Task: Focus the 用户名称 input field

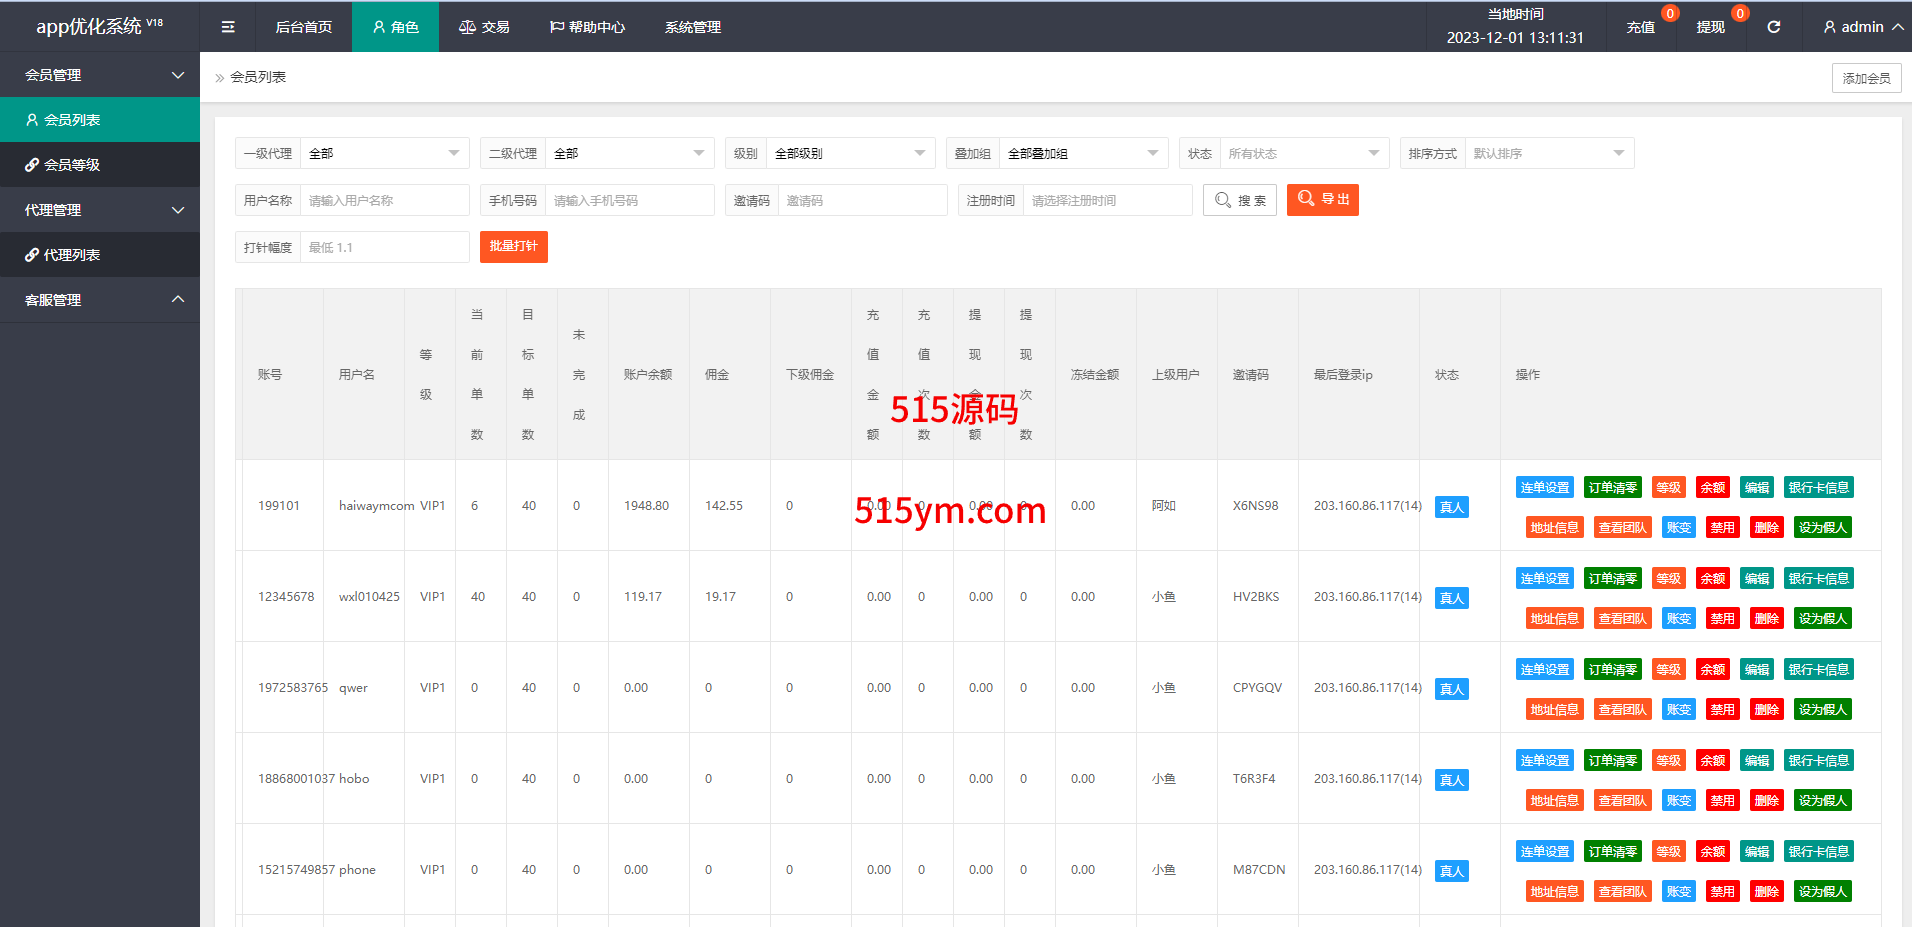Action: click(x=384, y=200)
